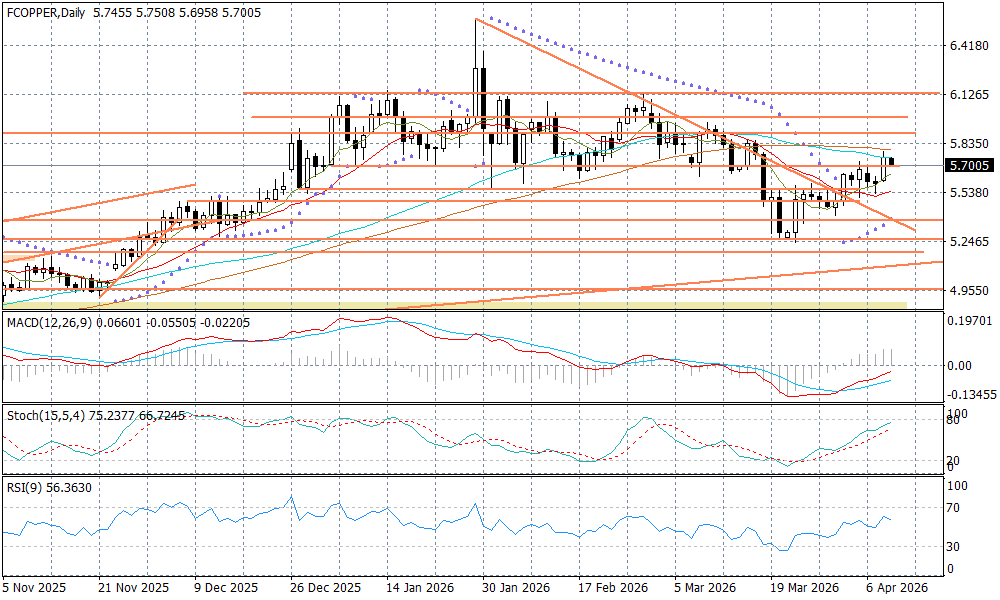Viewport: 1000px width, 600px height.
Task: Click the MACD -0.13455 scale value
Action: (x=971, y=395)
